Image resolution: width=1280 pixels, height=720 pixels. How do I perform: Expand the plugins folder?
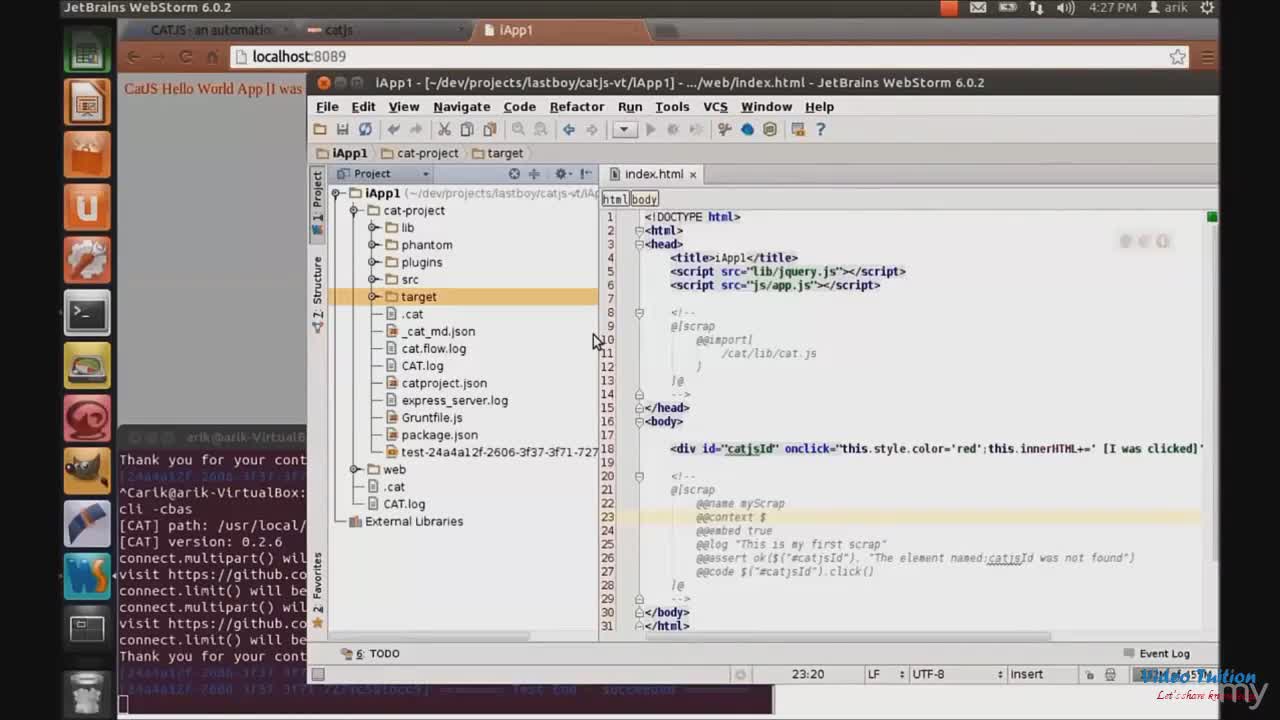[372, 262]
